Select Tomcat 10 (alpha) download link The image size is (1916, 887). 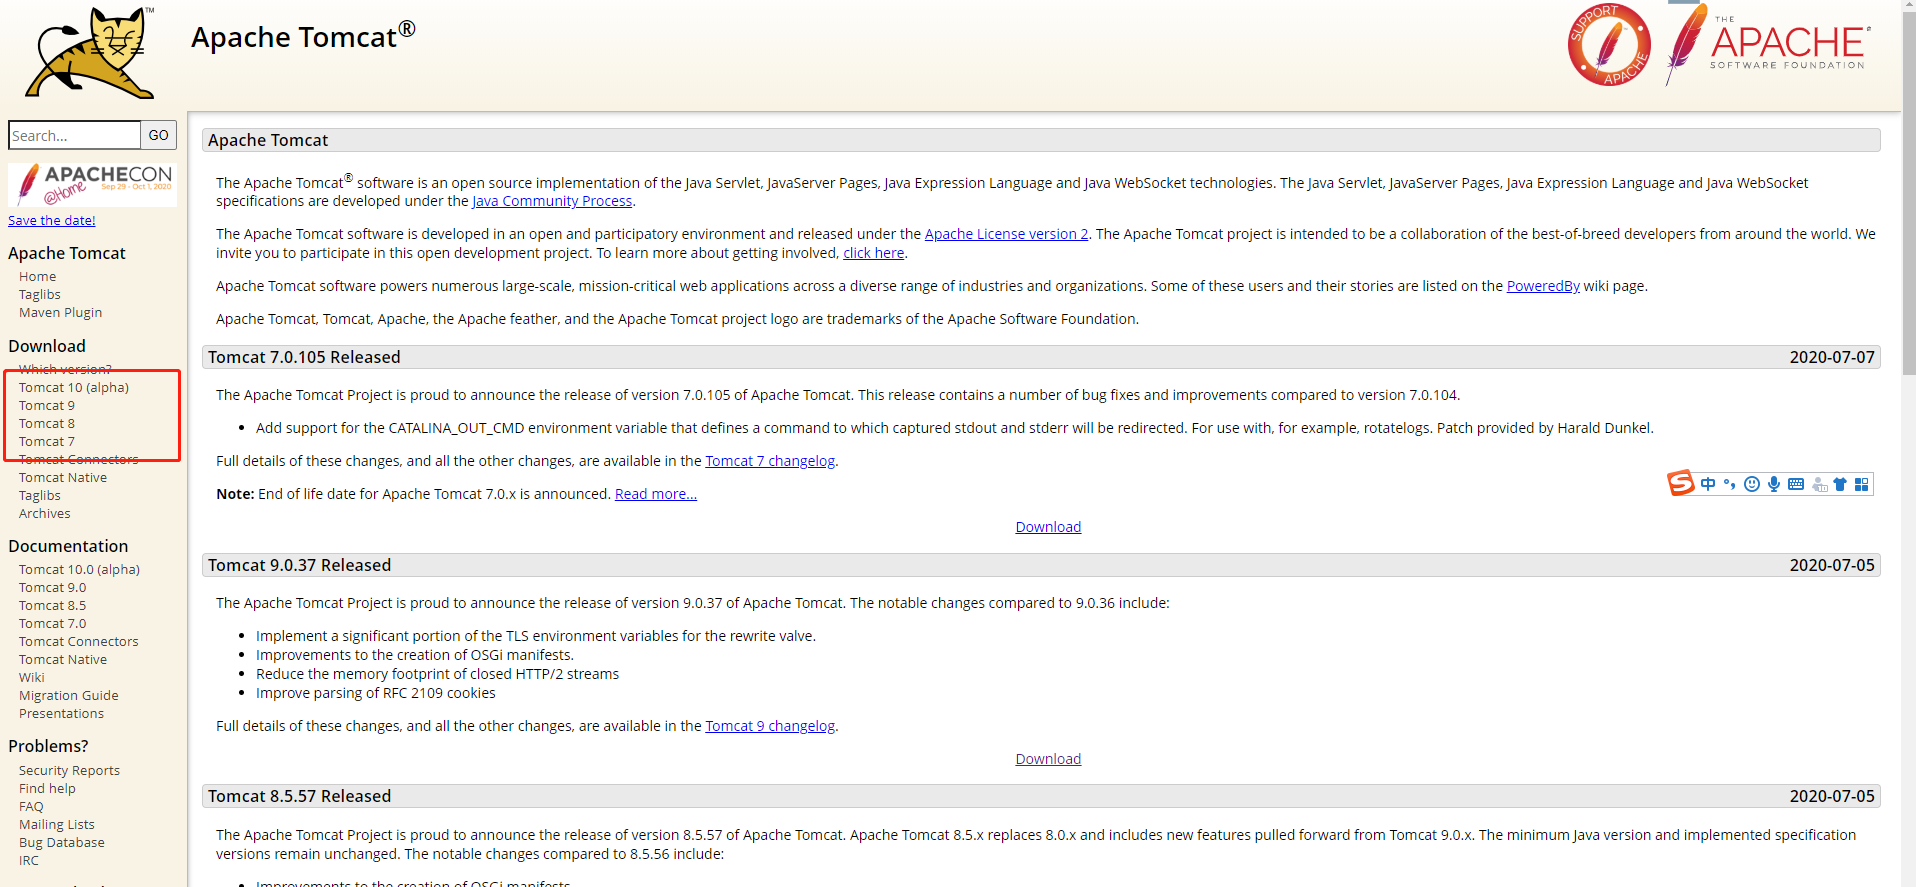74,387
